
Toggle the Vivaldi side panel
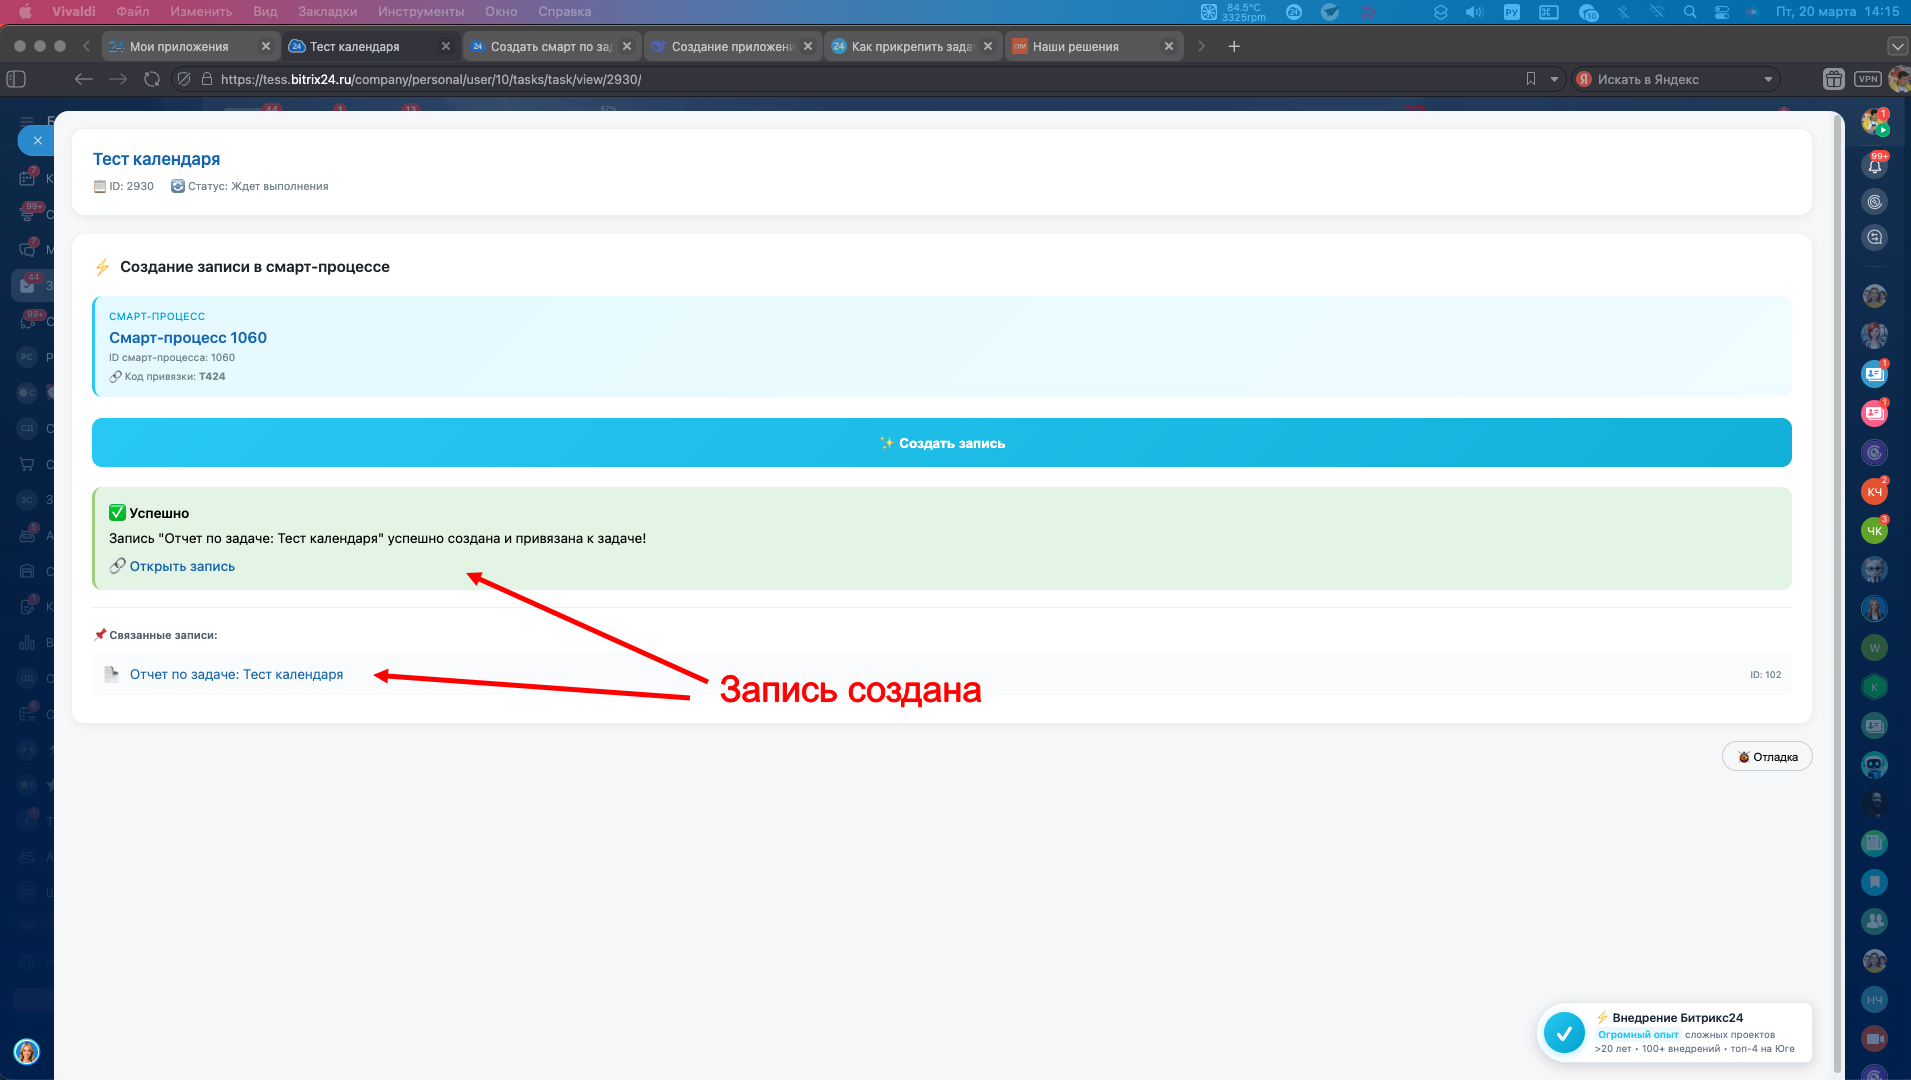(x=16, y=79)
